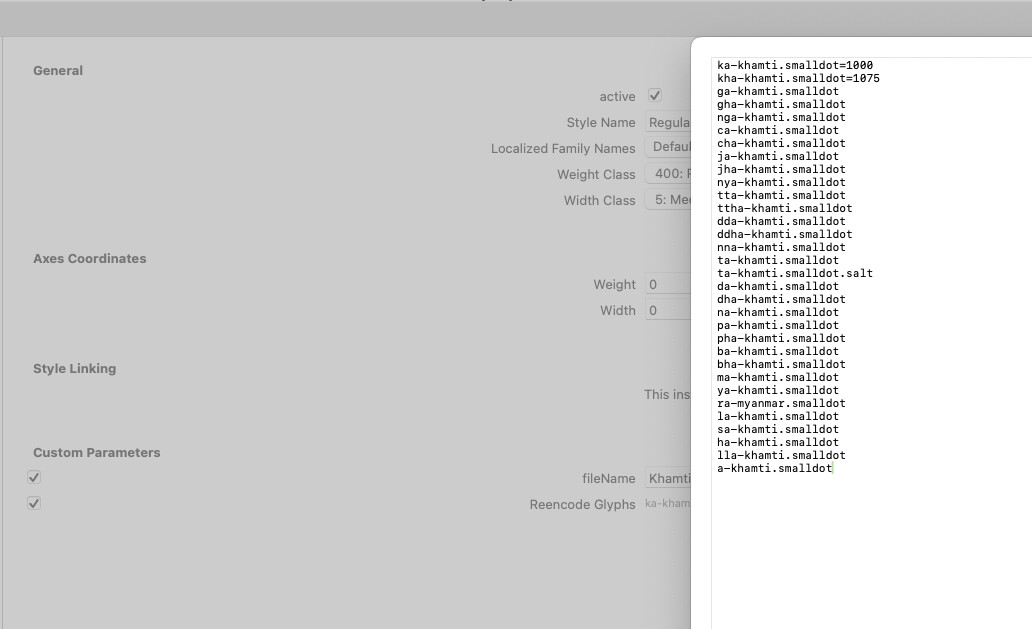Click the Reencode Glyphs parameter label
Viewport: 1032px width, 629px height.
[582, 505]
